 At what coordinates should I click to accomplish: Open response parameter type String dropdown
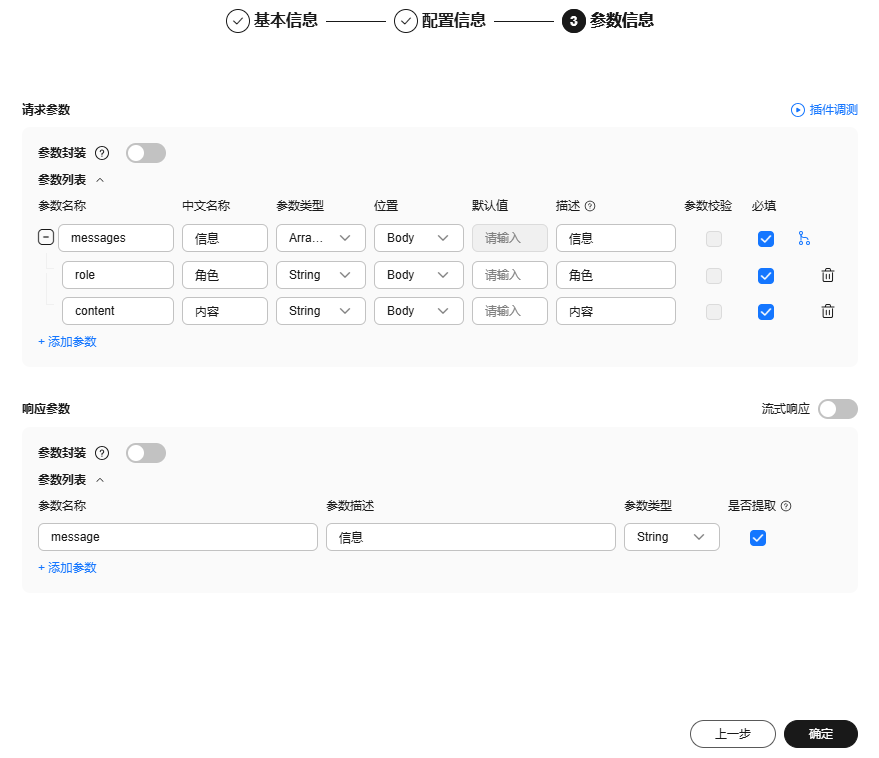click(671, 537)
